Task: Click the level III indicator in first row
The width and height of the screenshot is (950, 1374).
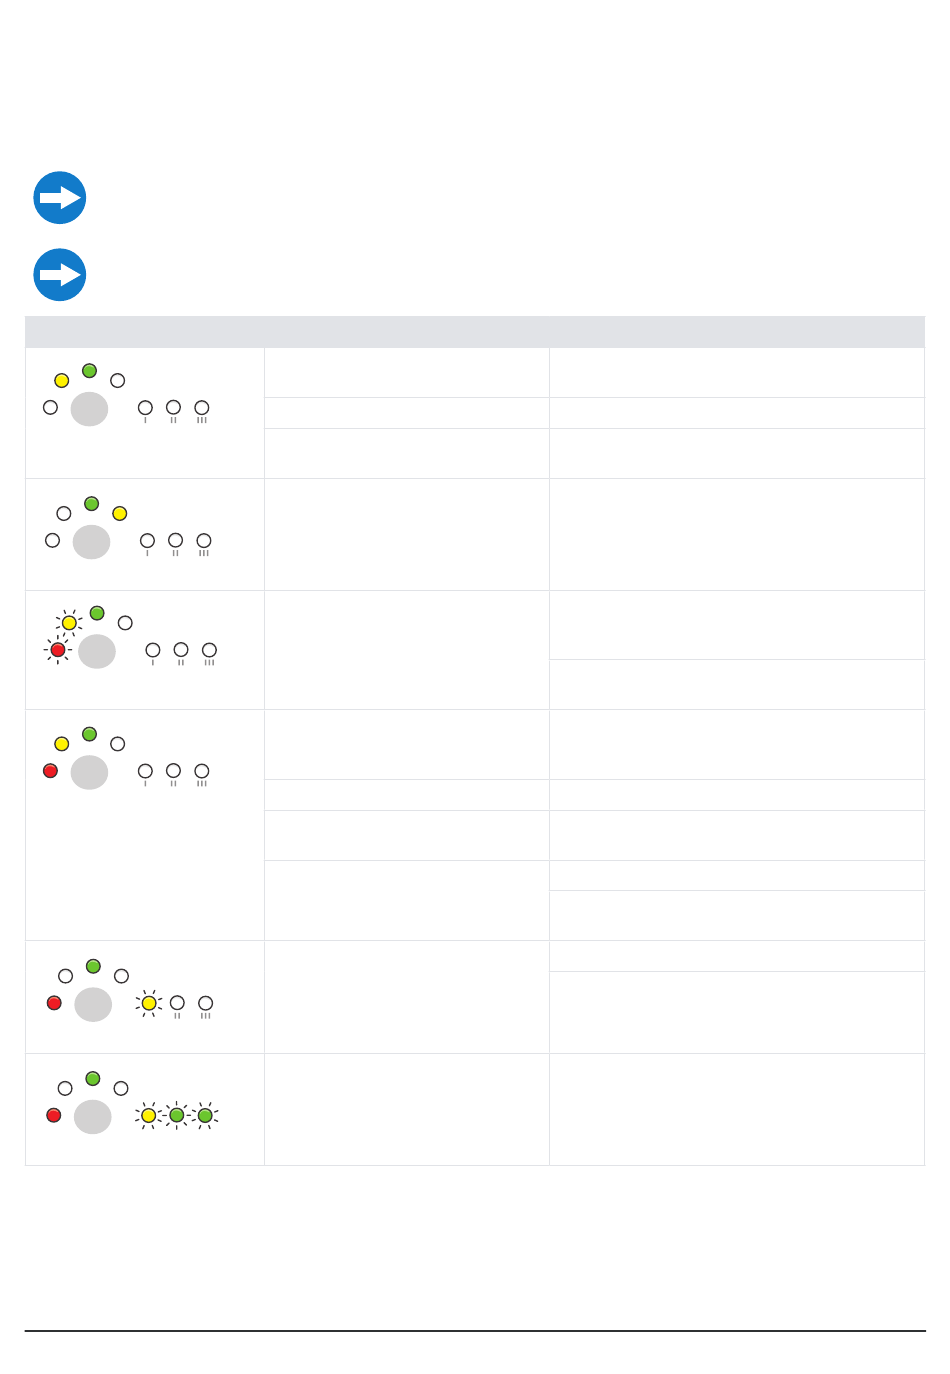Action: coord(202,410)
